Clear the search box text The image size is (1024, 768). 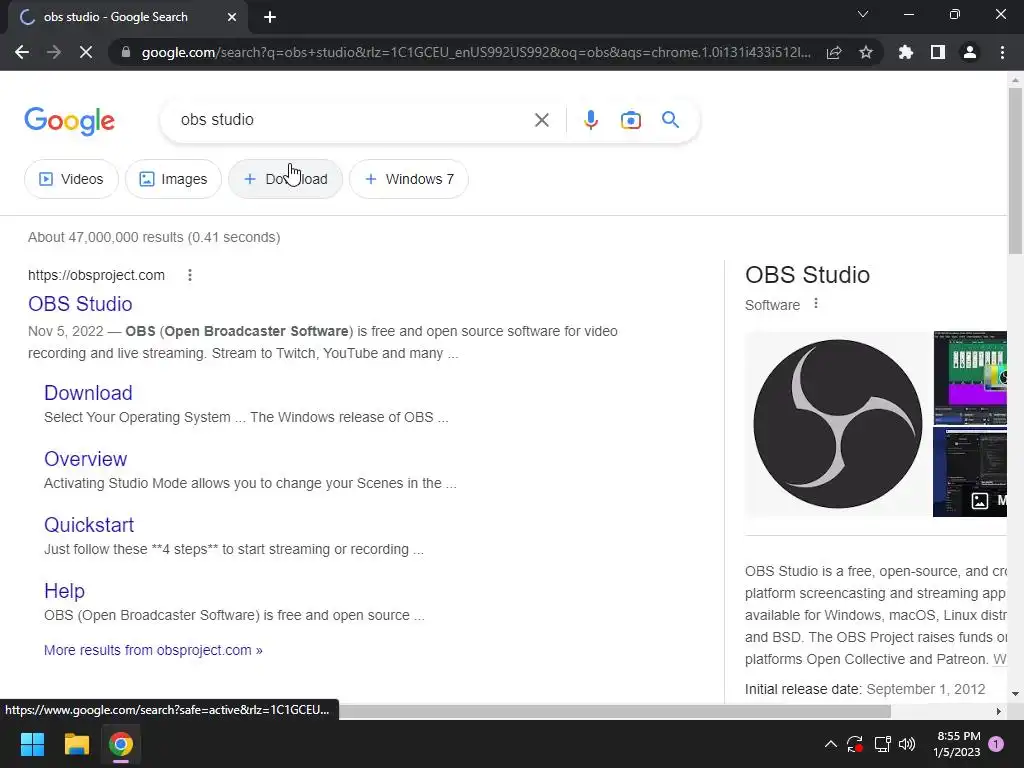(541, 120)
